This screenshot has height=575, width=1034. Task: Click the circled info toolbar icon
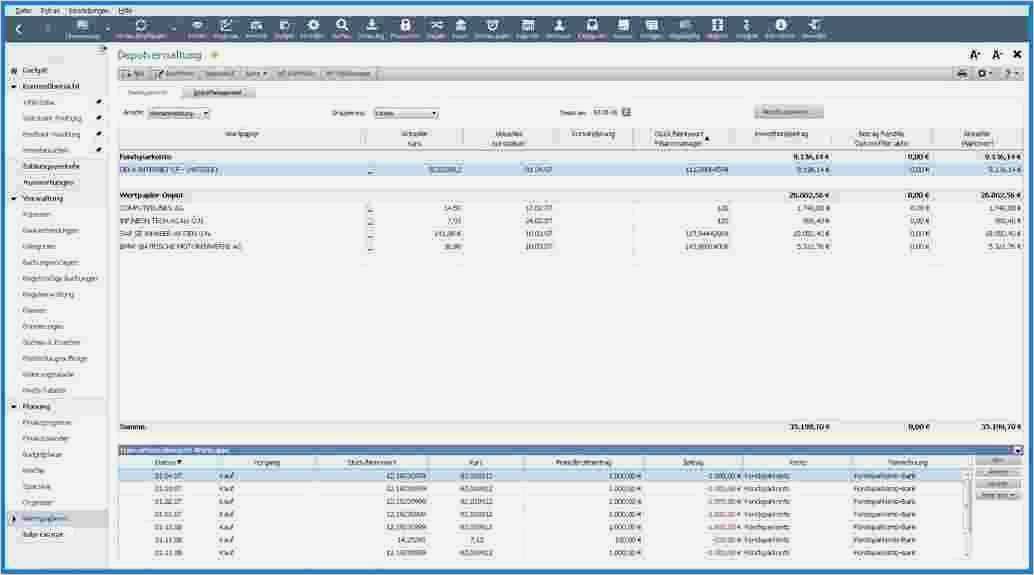coord(780,25)
